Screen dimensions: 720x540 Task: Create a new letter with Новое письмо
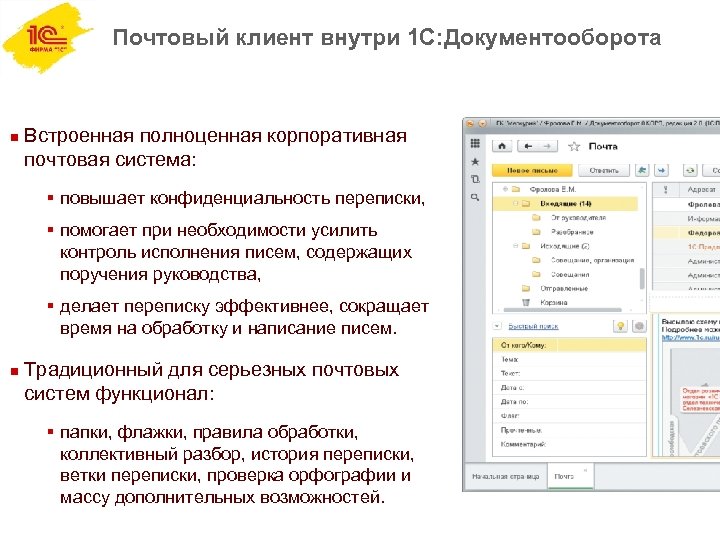(x=532, y=170)
